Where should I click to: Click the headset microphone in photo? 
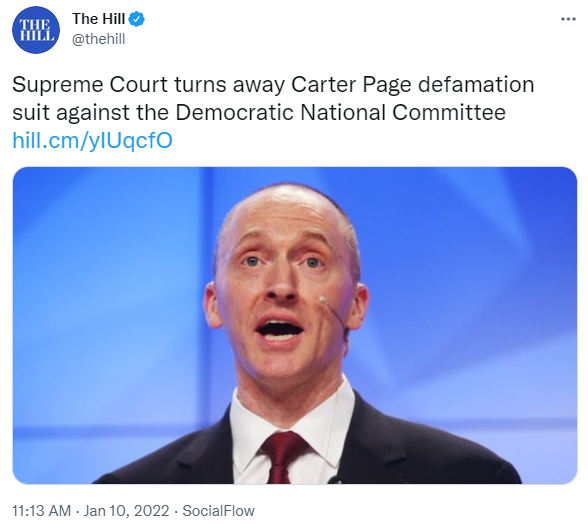334,313
